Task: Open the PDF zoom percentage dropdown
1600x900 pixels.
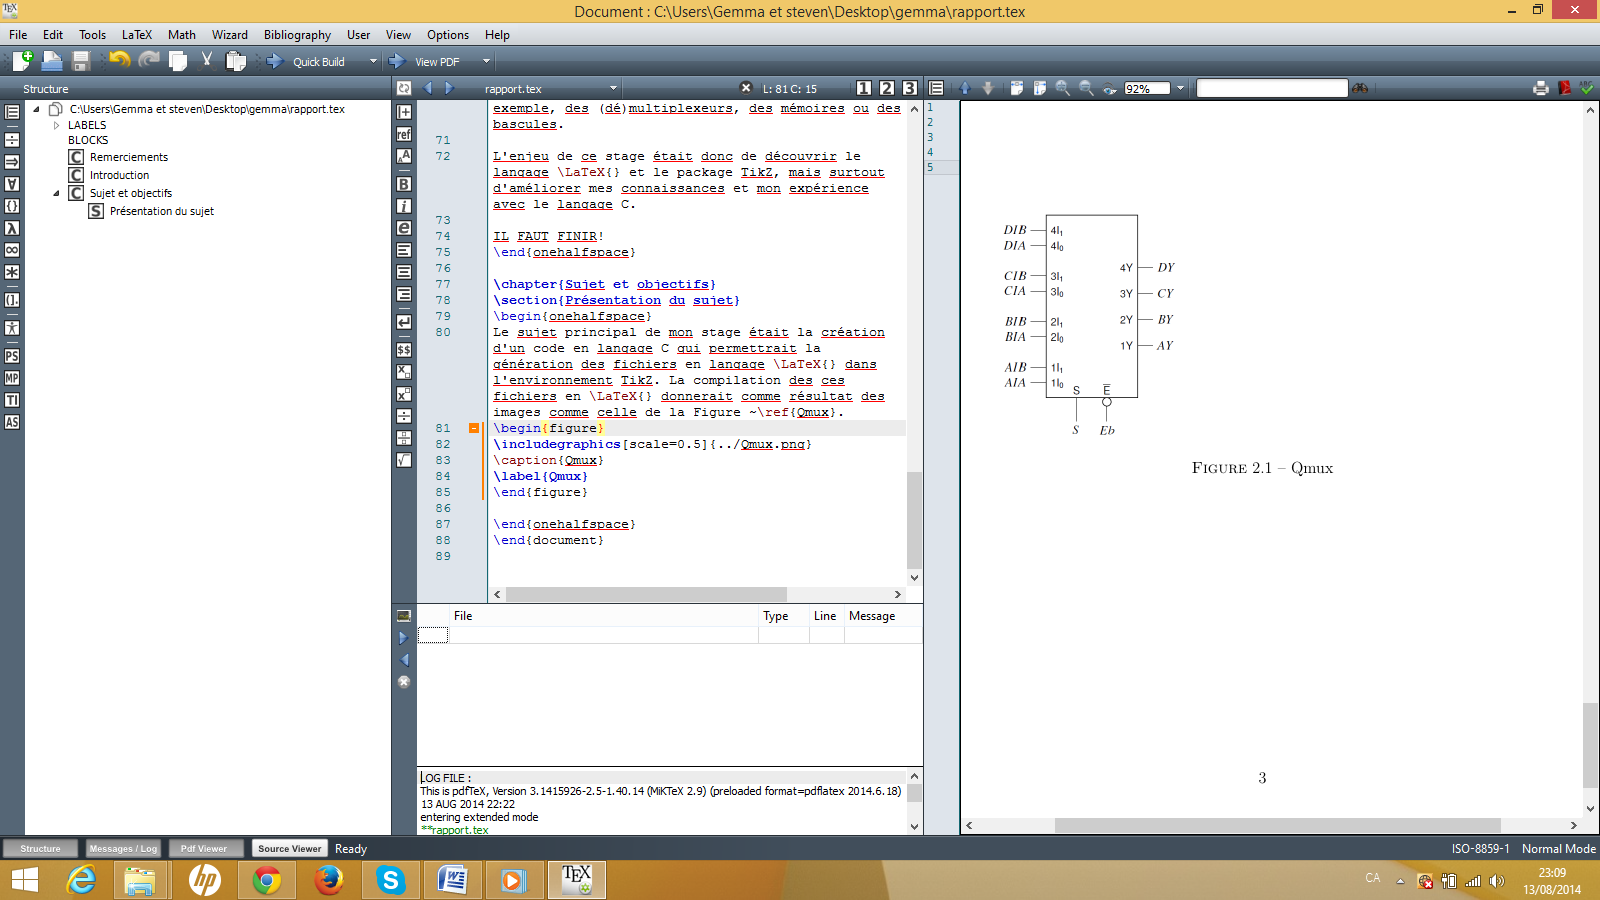Action: [x=1180, y=88]
